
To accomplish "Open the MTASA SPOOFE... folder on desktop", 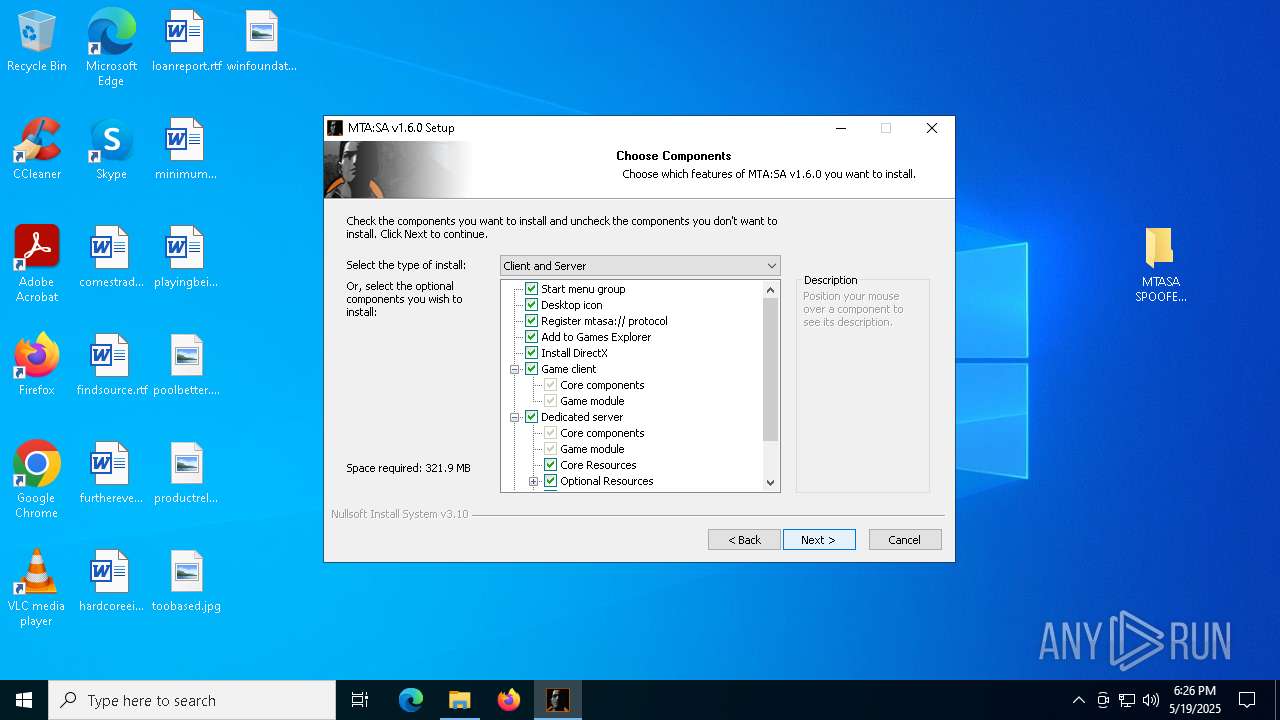I will 1160,265.
